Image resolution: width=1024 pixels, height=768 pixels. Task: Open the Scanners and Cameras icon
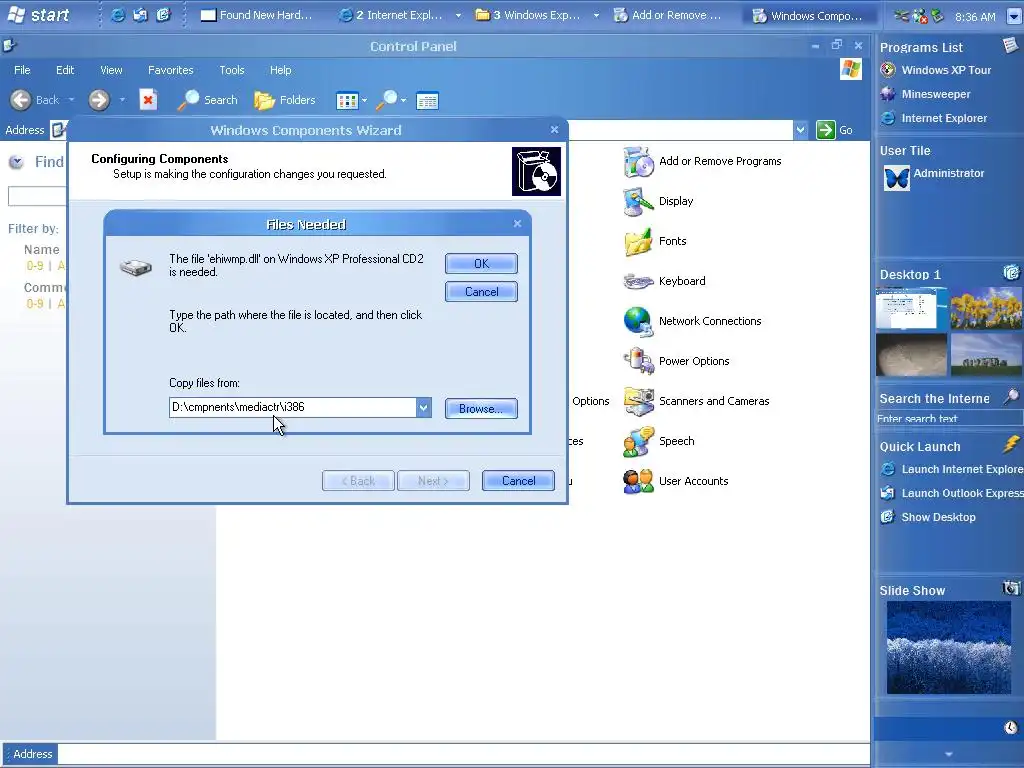[x=638, y=401]
